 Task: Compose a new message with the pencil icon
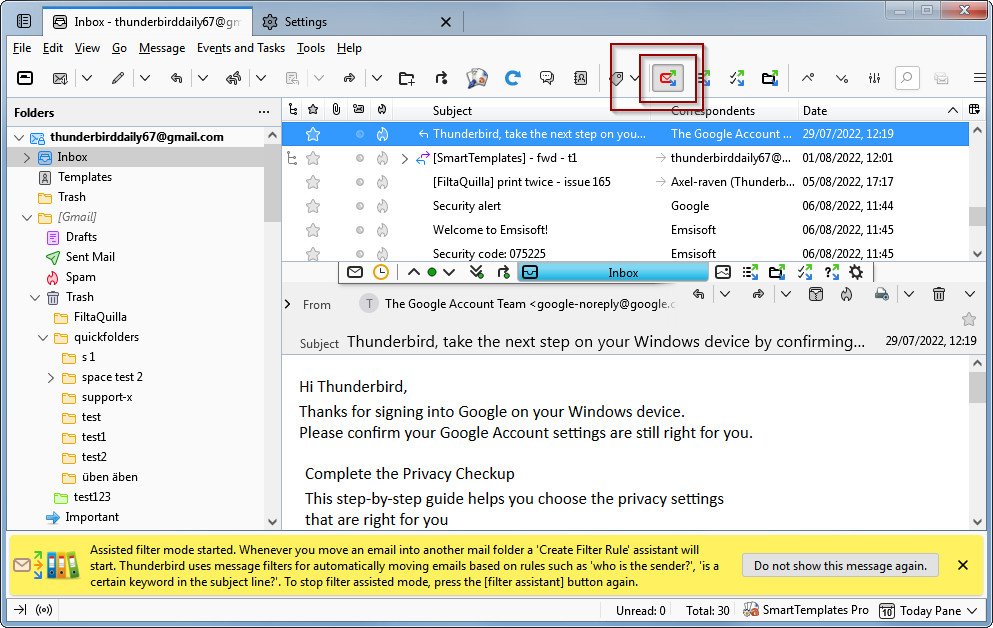118,78
